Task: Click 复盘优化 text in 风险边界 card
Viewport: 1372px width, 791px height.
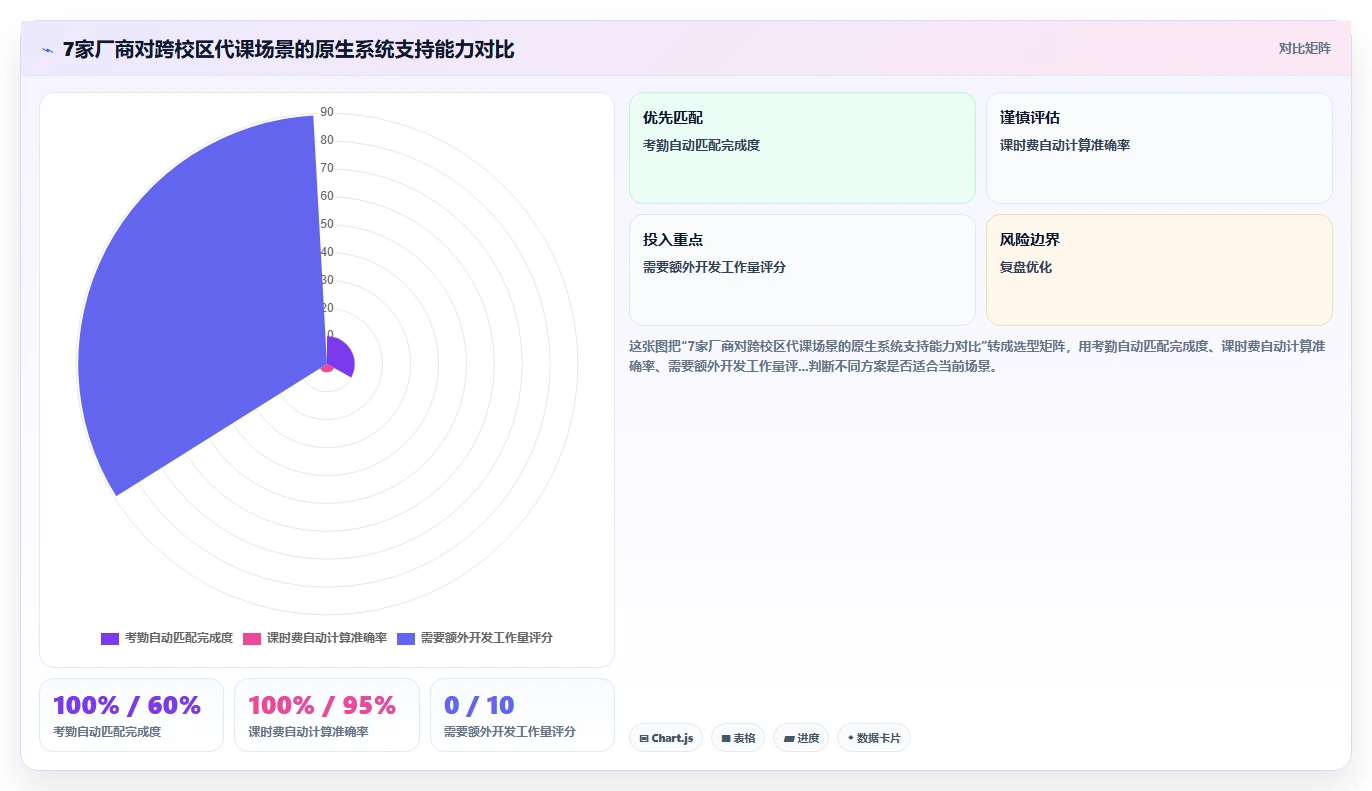Action: [x=1026, y=267]
